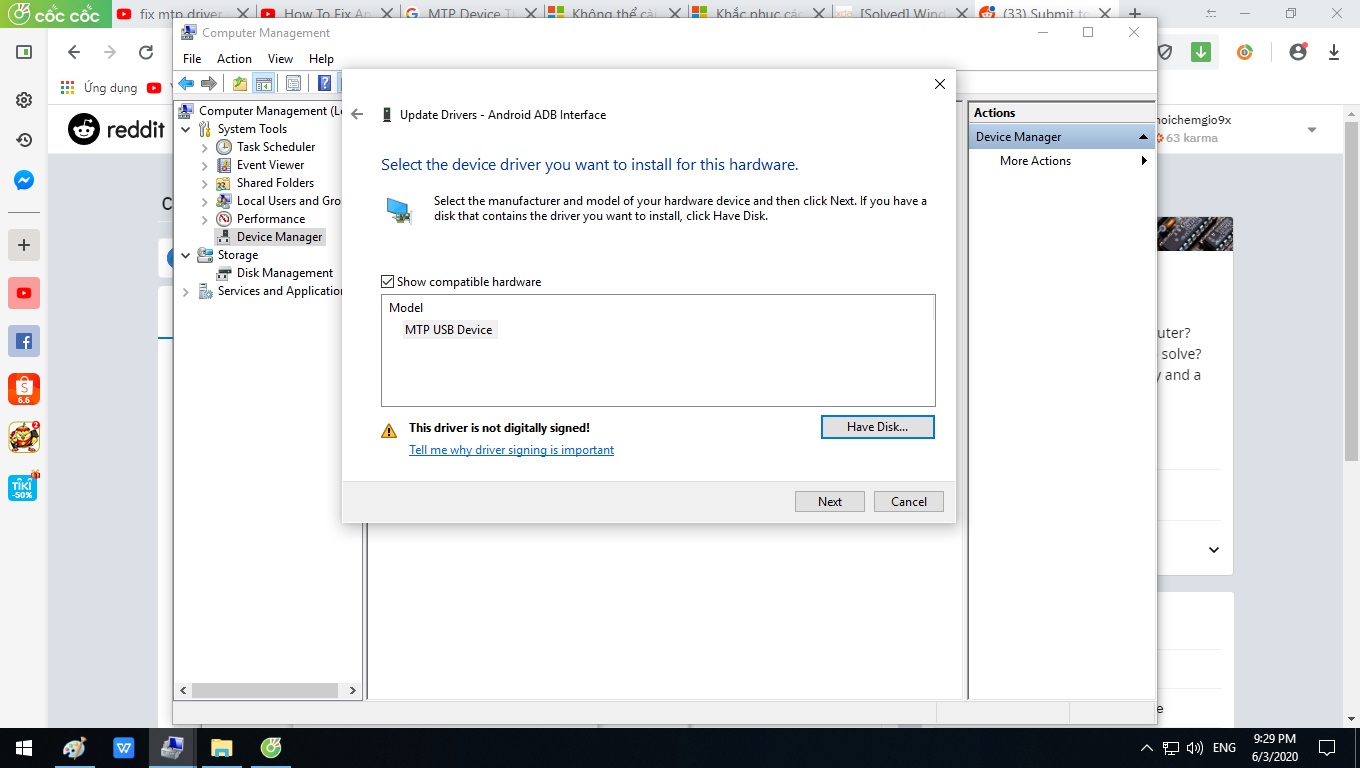The width and height of the screenshot is (1360, 768).
Task: Uncheck Show compatible hardware checkbox
Action: (388, 282)
